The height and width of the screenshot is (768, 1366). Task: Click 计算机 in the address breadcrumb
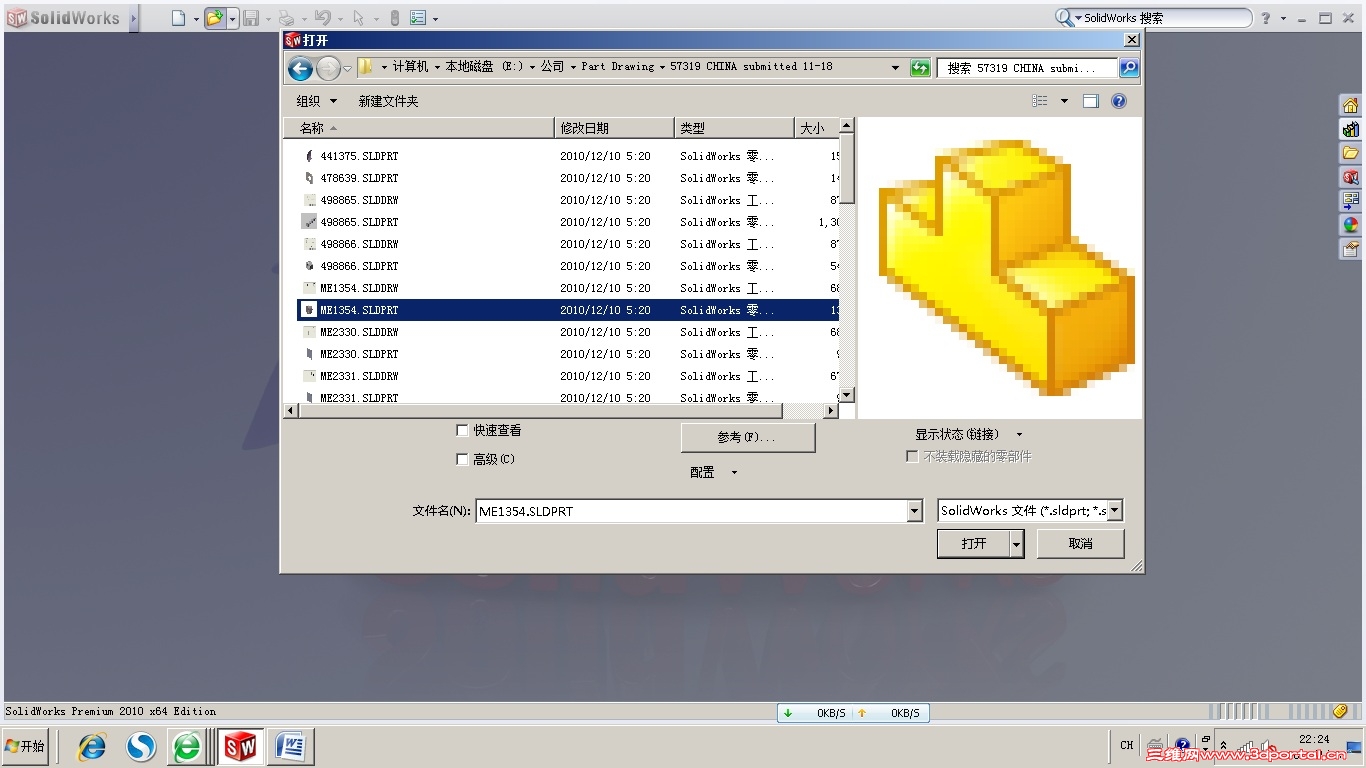point(410,67)
